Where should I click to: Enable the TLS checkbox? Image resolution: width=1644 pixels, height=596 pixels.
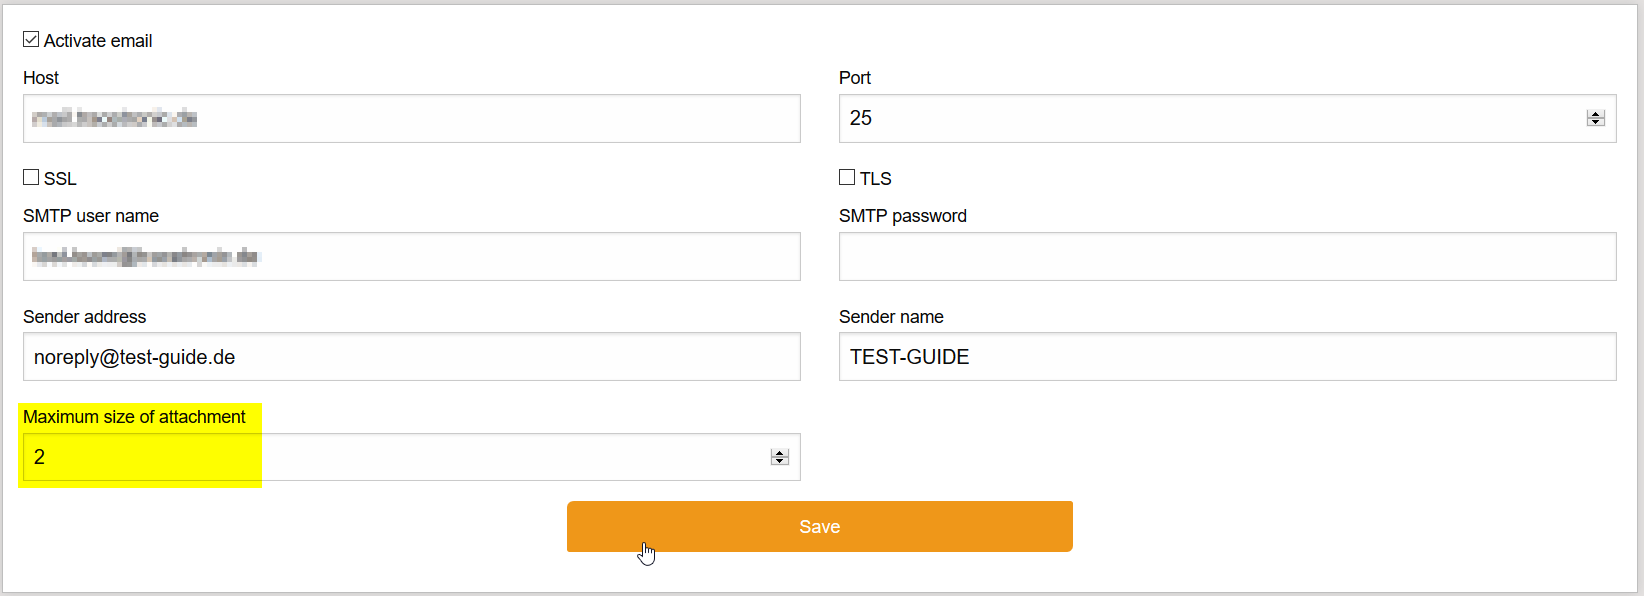coord(847,177)
